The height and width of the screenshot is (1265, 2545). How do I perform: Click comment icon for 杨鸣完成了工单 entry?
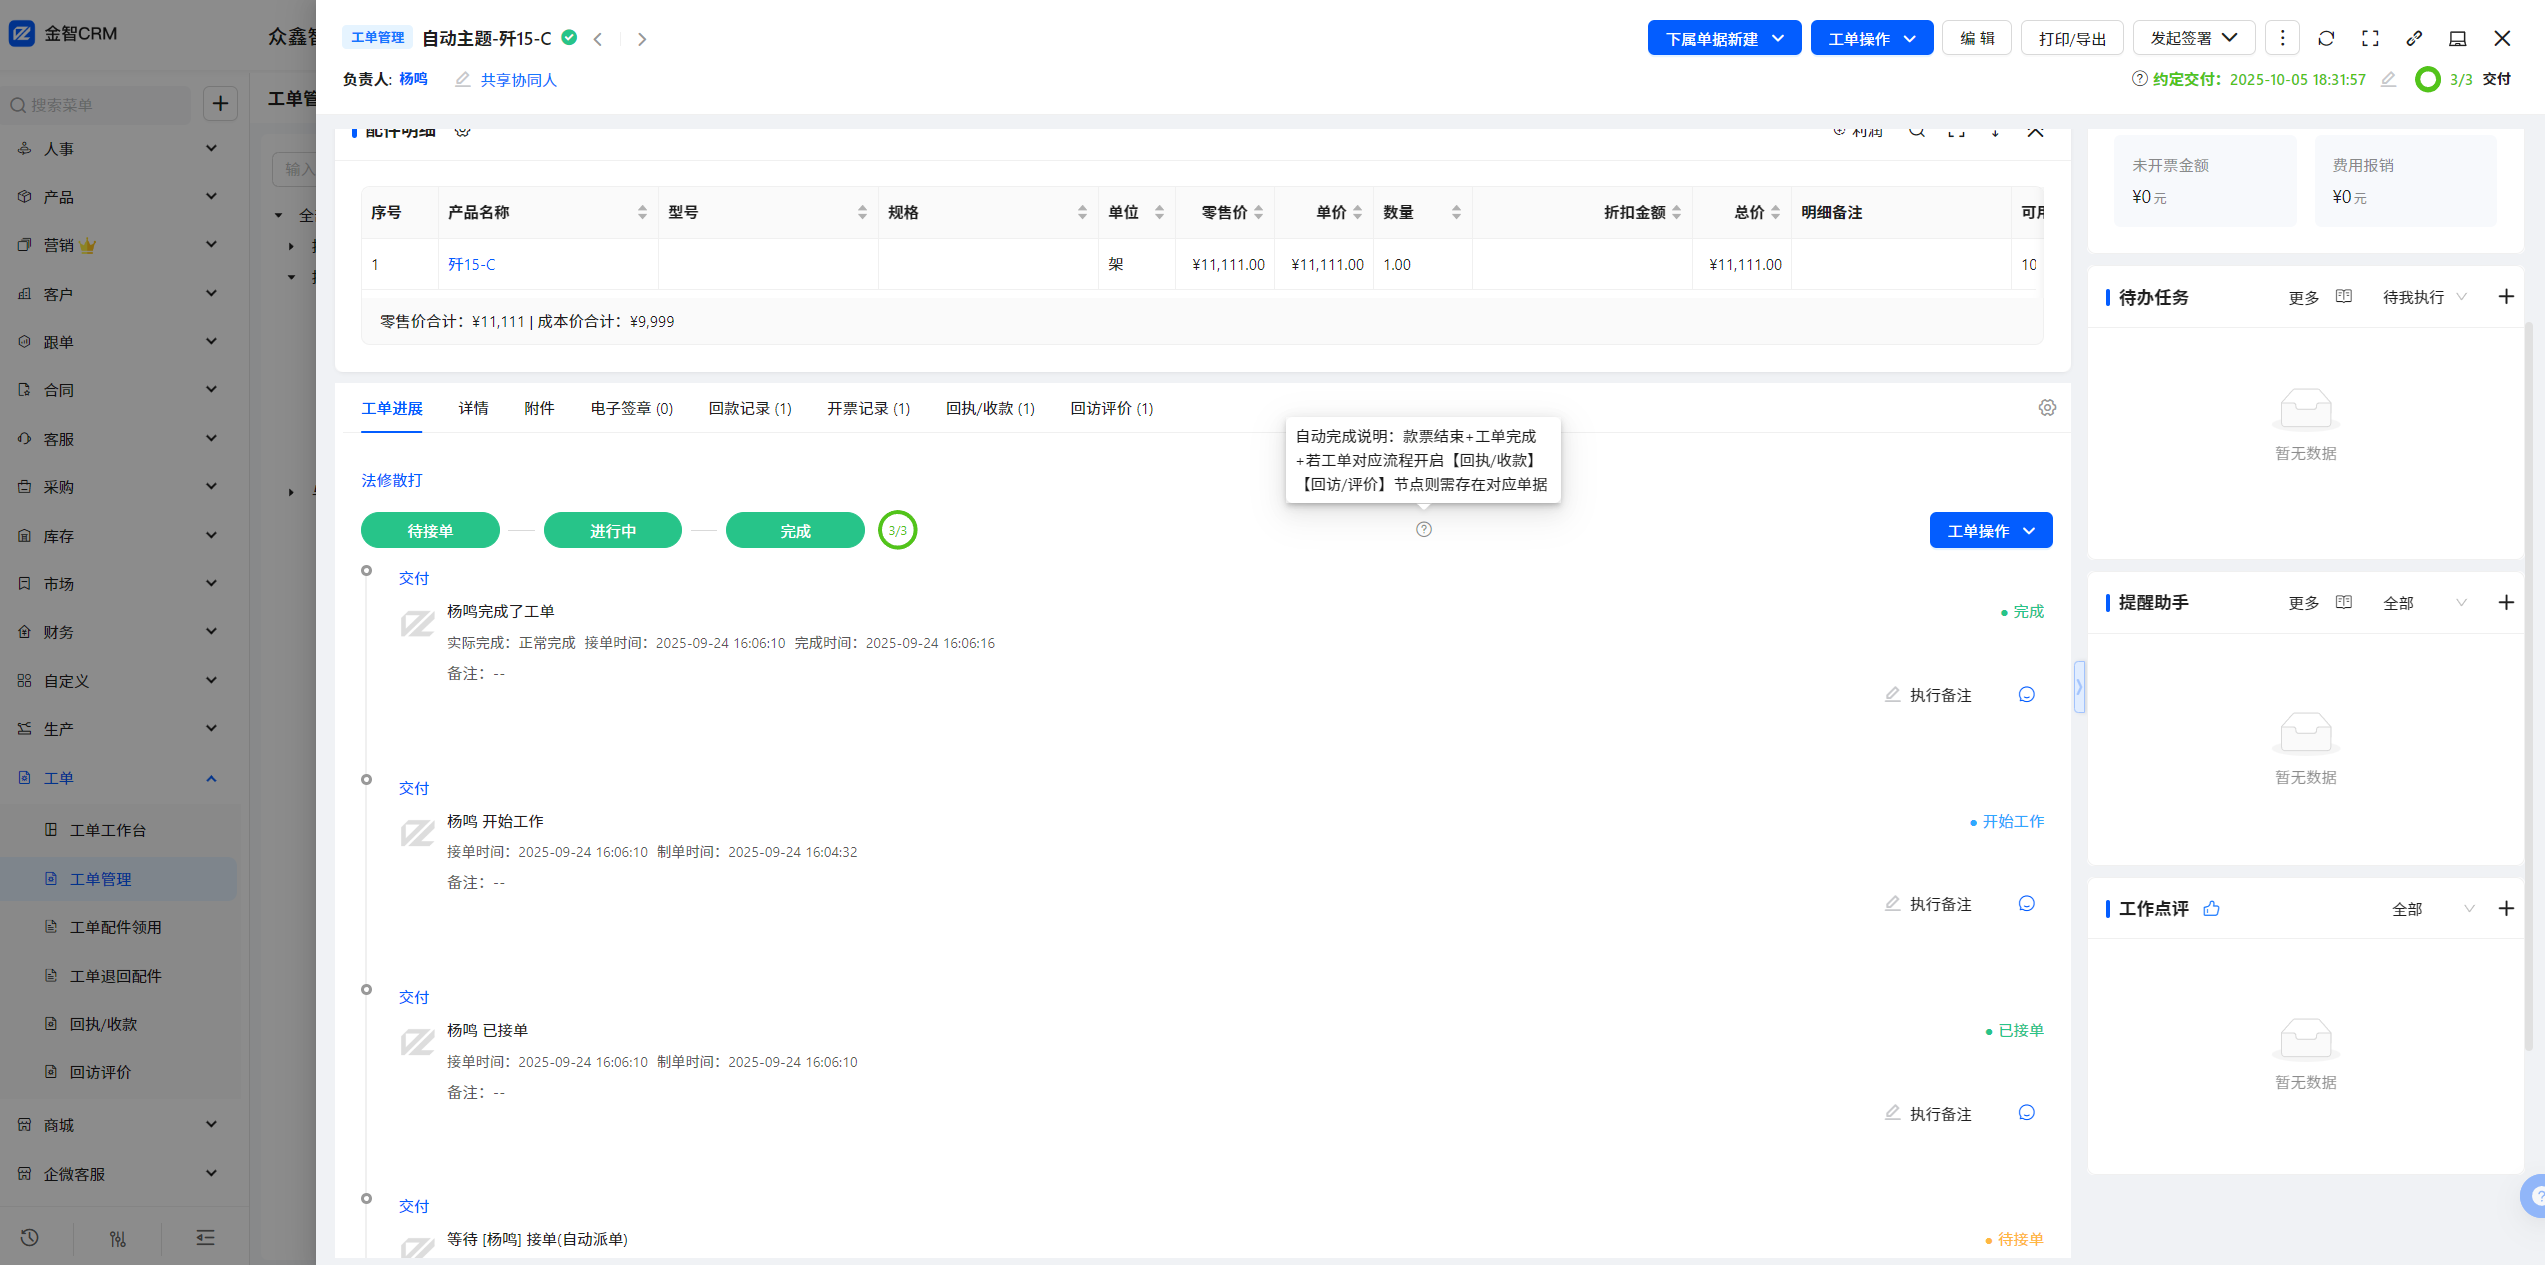(2026, 694)
